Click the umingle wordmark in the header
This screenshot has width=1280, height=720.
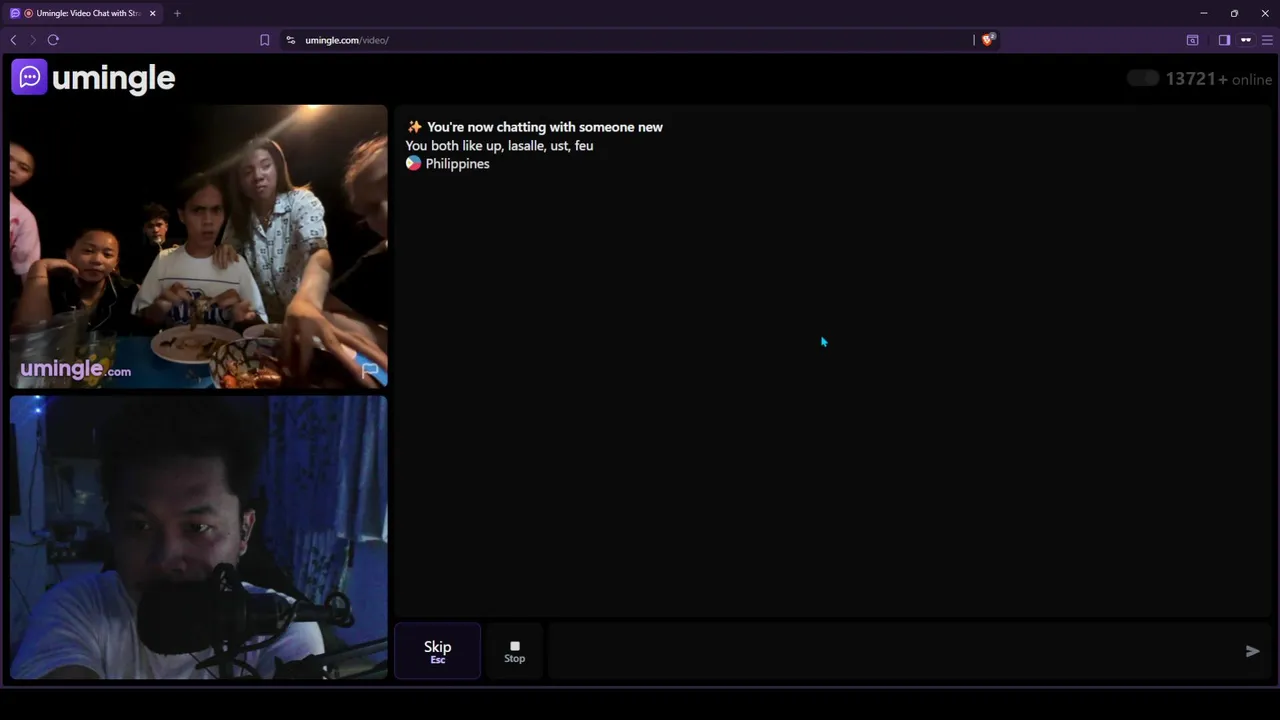(x=113, y=78)
